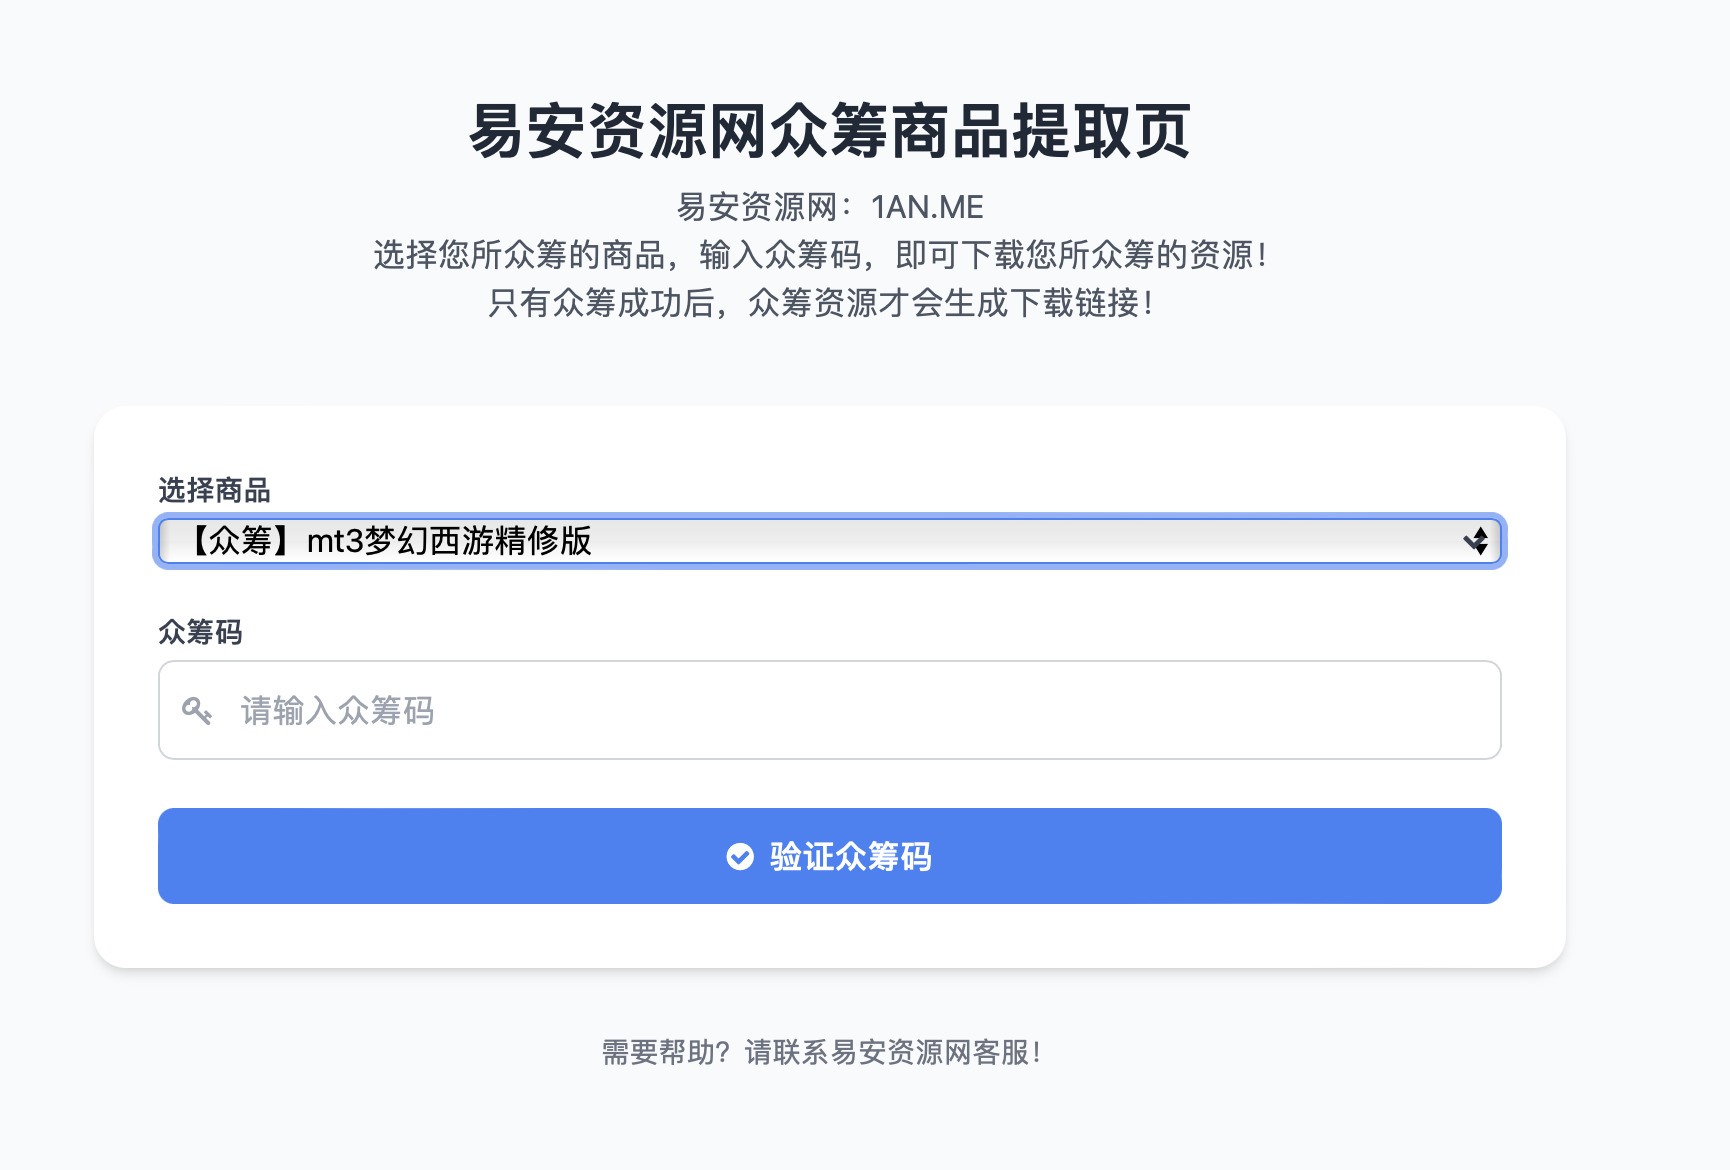Click the key icon in the code field
Viewport: 1730px width, 1170px height.
coord(196,711)
